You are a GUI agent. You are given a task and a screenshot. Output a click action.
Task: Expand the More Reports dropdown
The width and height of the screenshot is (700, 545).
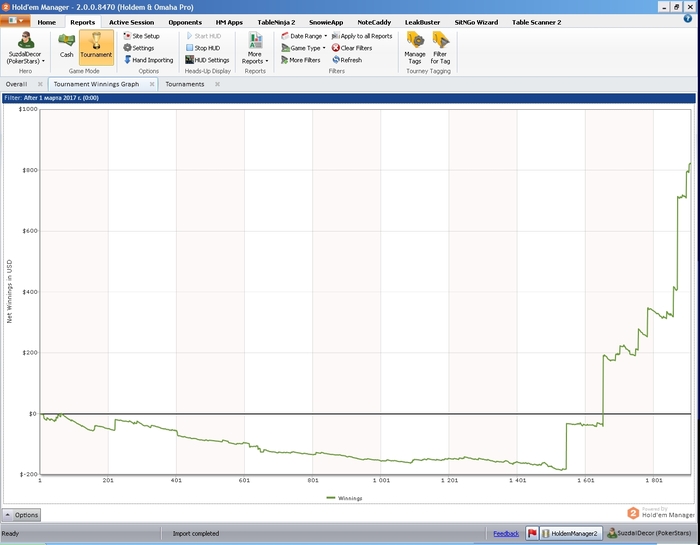pos(255,57)
